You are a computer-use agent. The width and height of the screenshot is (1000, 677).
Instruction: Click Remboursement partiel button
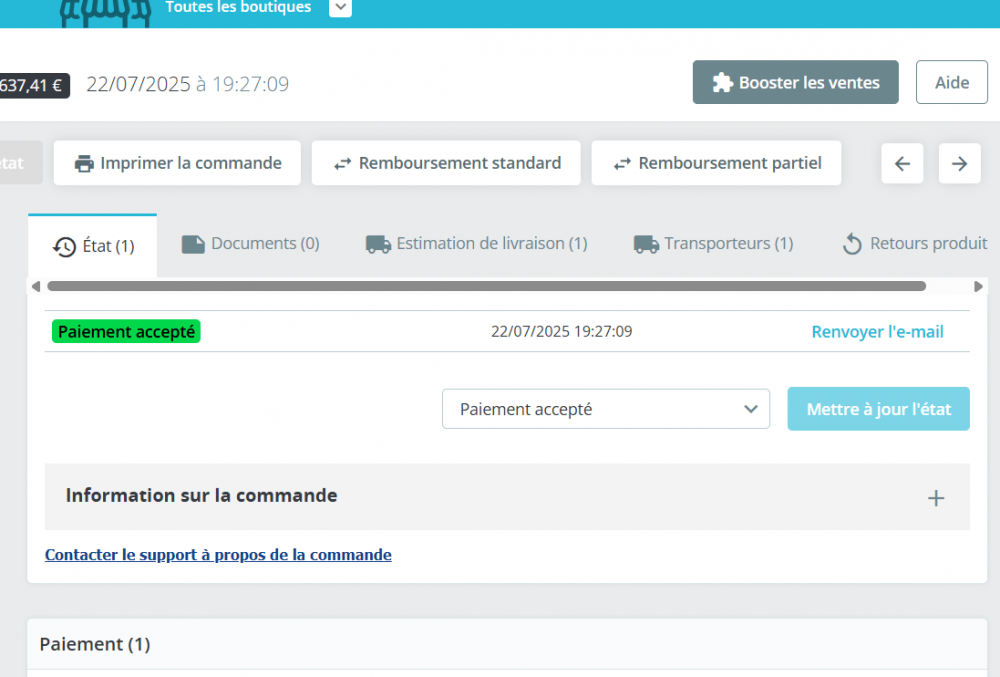[716, 163]
